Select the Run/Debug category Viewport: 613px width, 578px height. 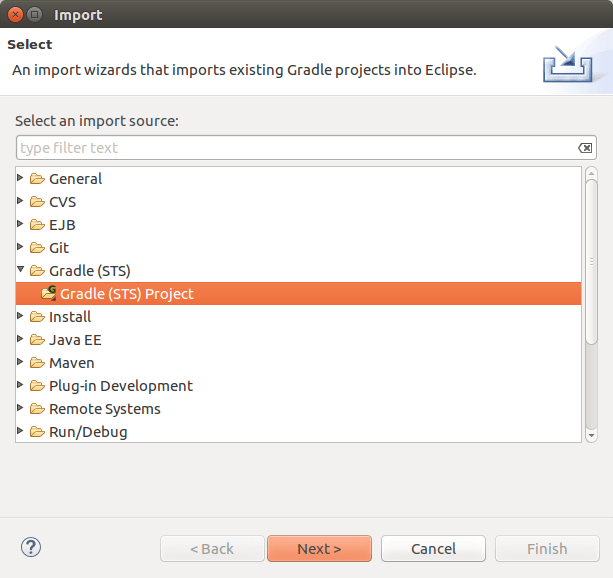(88, 432)
